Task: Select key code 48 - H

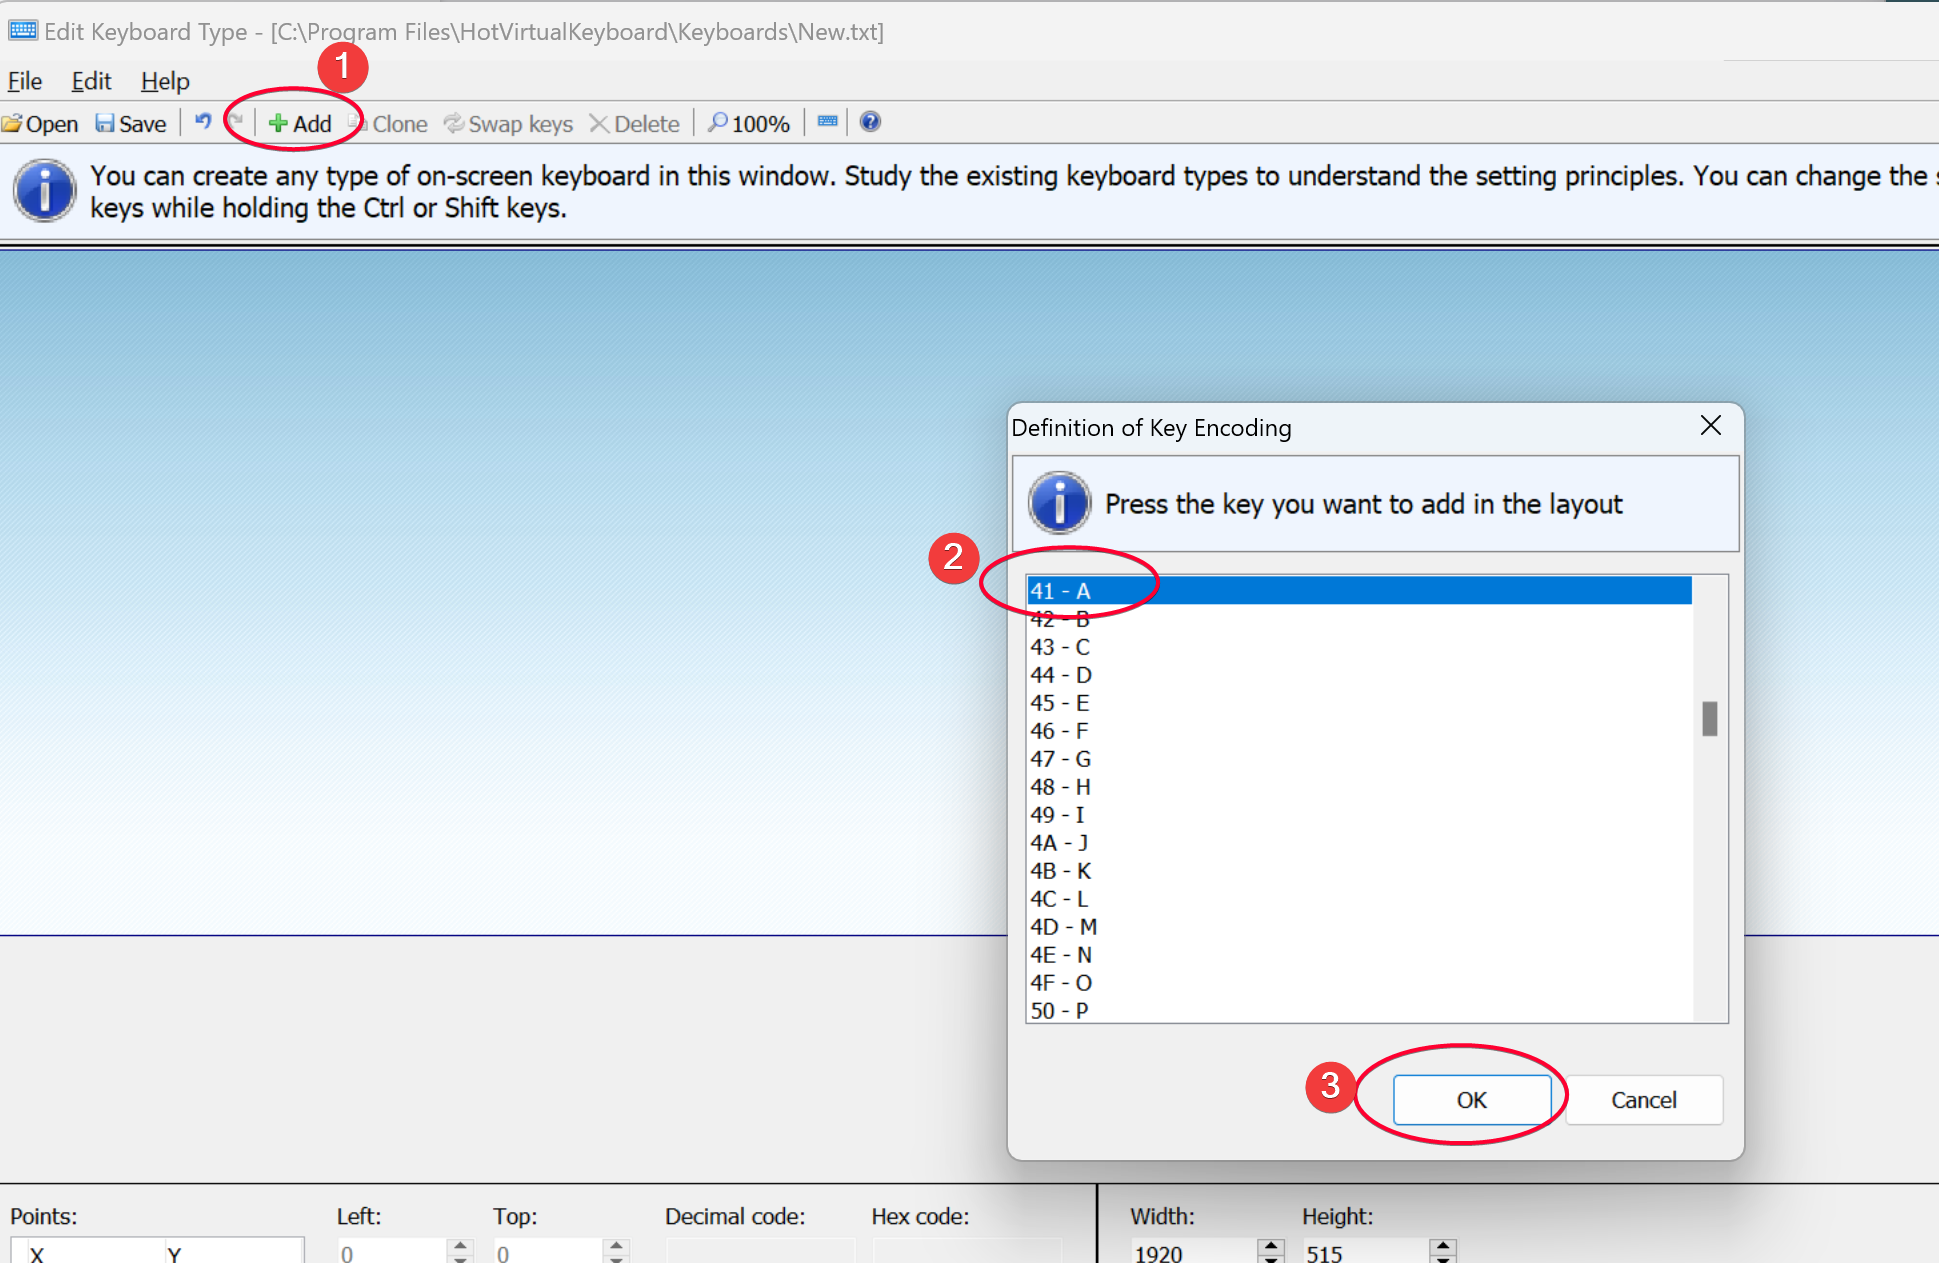Action: coord(1360,787)
